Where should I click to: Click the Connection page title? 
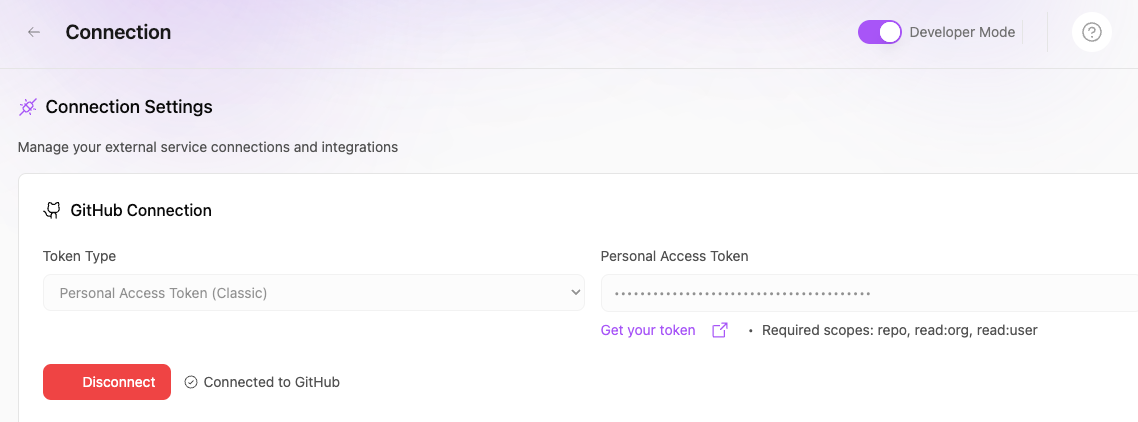pyautogui.click(x=118, y=32)
